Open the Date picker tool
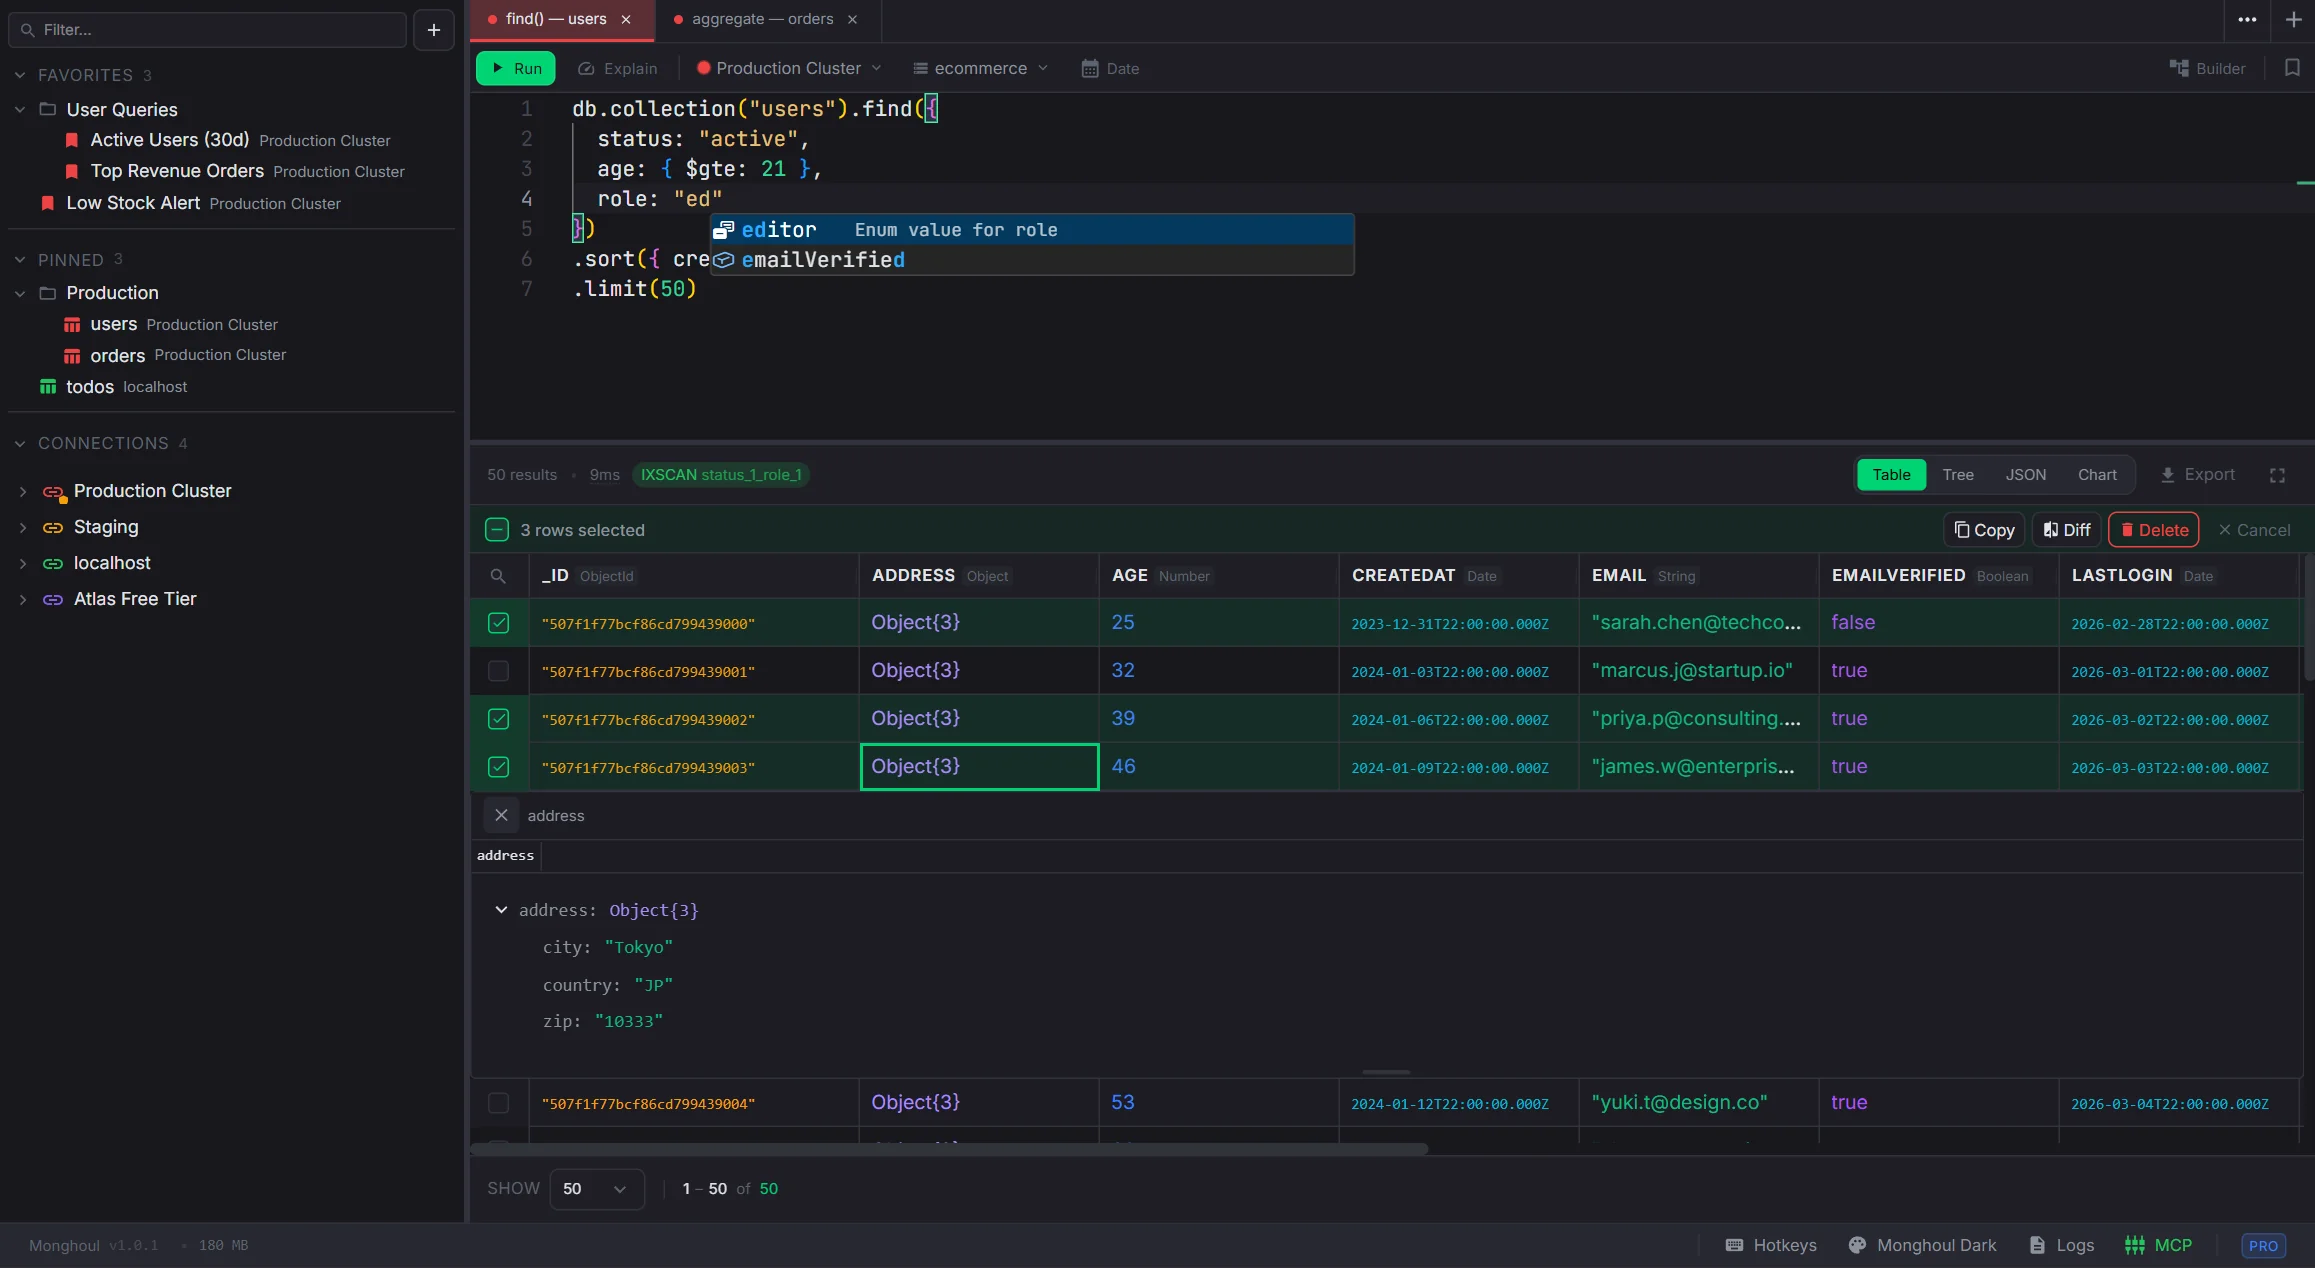 [1109, 68]
